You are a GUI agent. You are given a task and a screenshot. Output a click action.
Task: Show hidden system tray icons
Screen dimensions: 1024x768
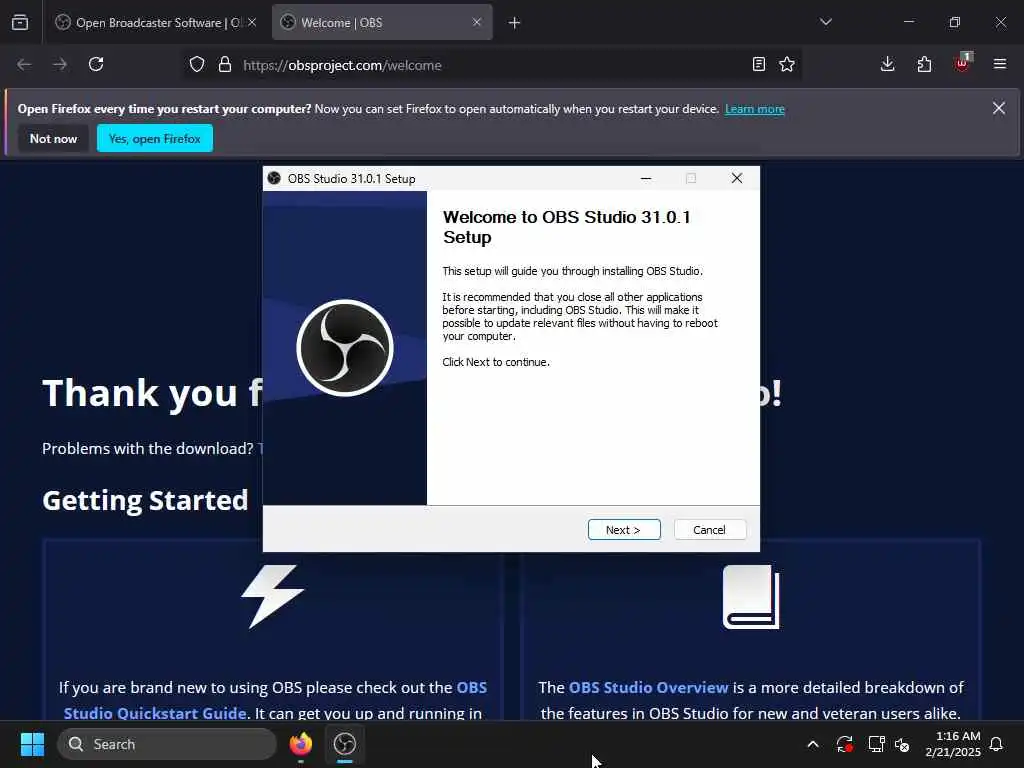tap(813, 744)
